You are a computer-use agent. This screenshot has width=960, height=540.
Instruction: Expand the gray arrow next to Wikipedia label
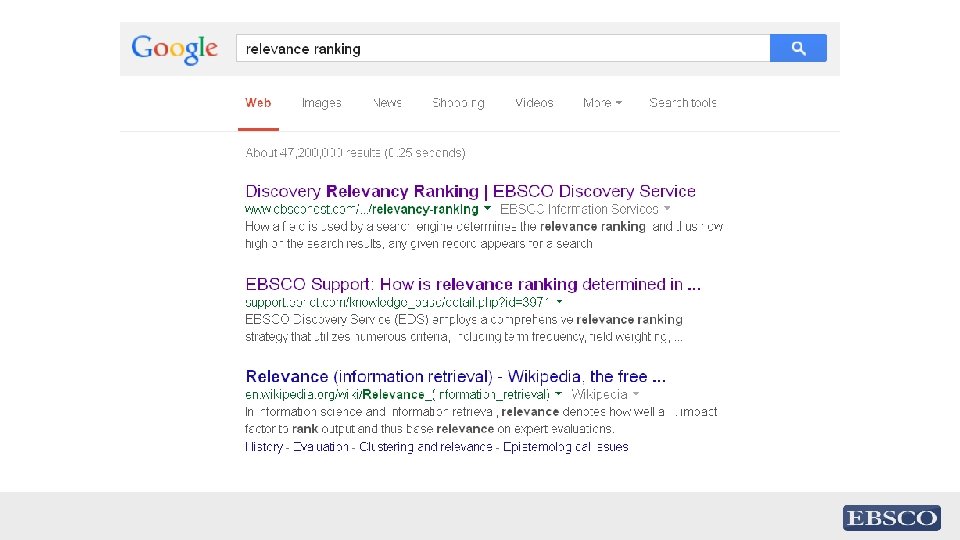(636, 394)
